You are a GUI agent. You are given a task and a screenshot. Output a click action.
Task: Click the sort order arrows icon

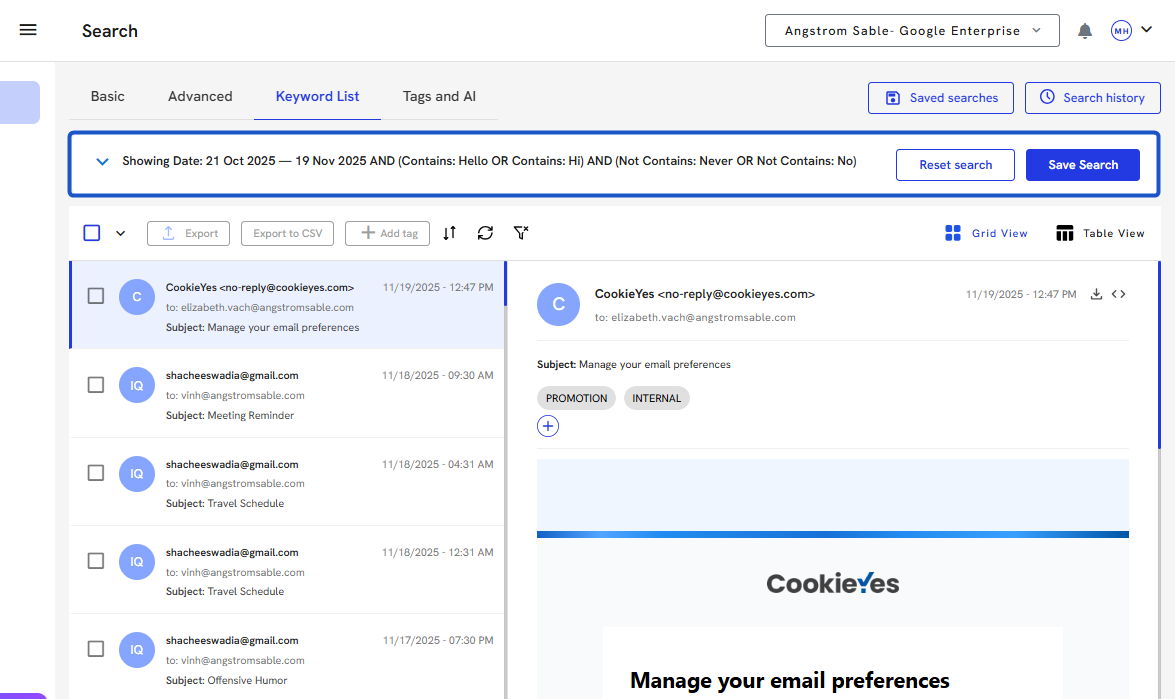pos(450,233)
